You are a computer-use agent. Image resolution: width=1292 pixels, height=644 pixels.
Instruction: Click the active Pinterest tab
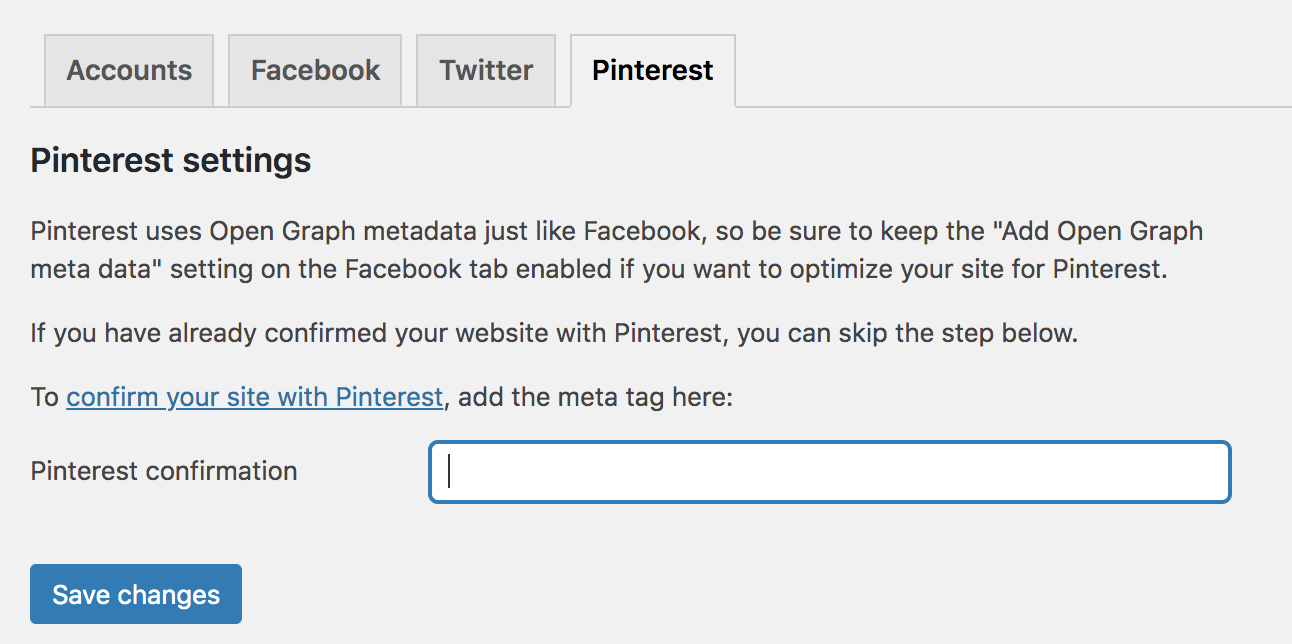tap(652, 71)
